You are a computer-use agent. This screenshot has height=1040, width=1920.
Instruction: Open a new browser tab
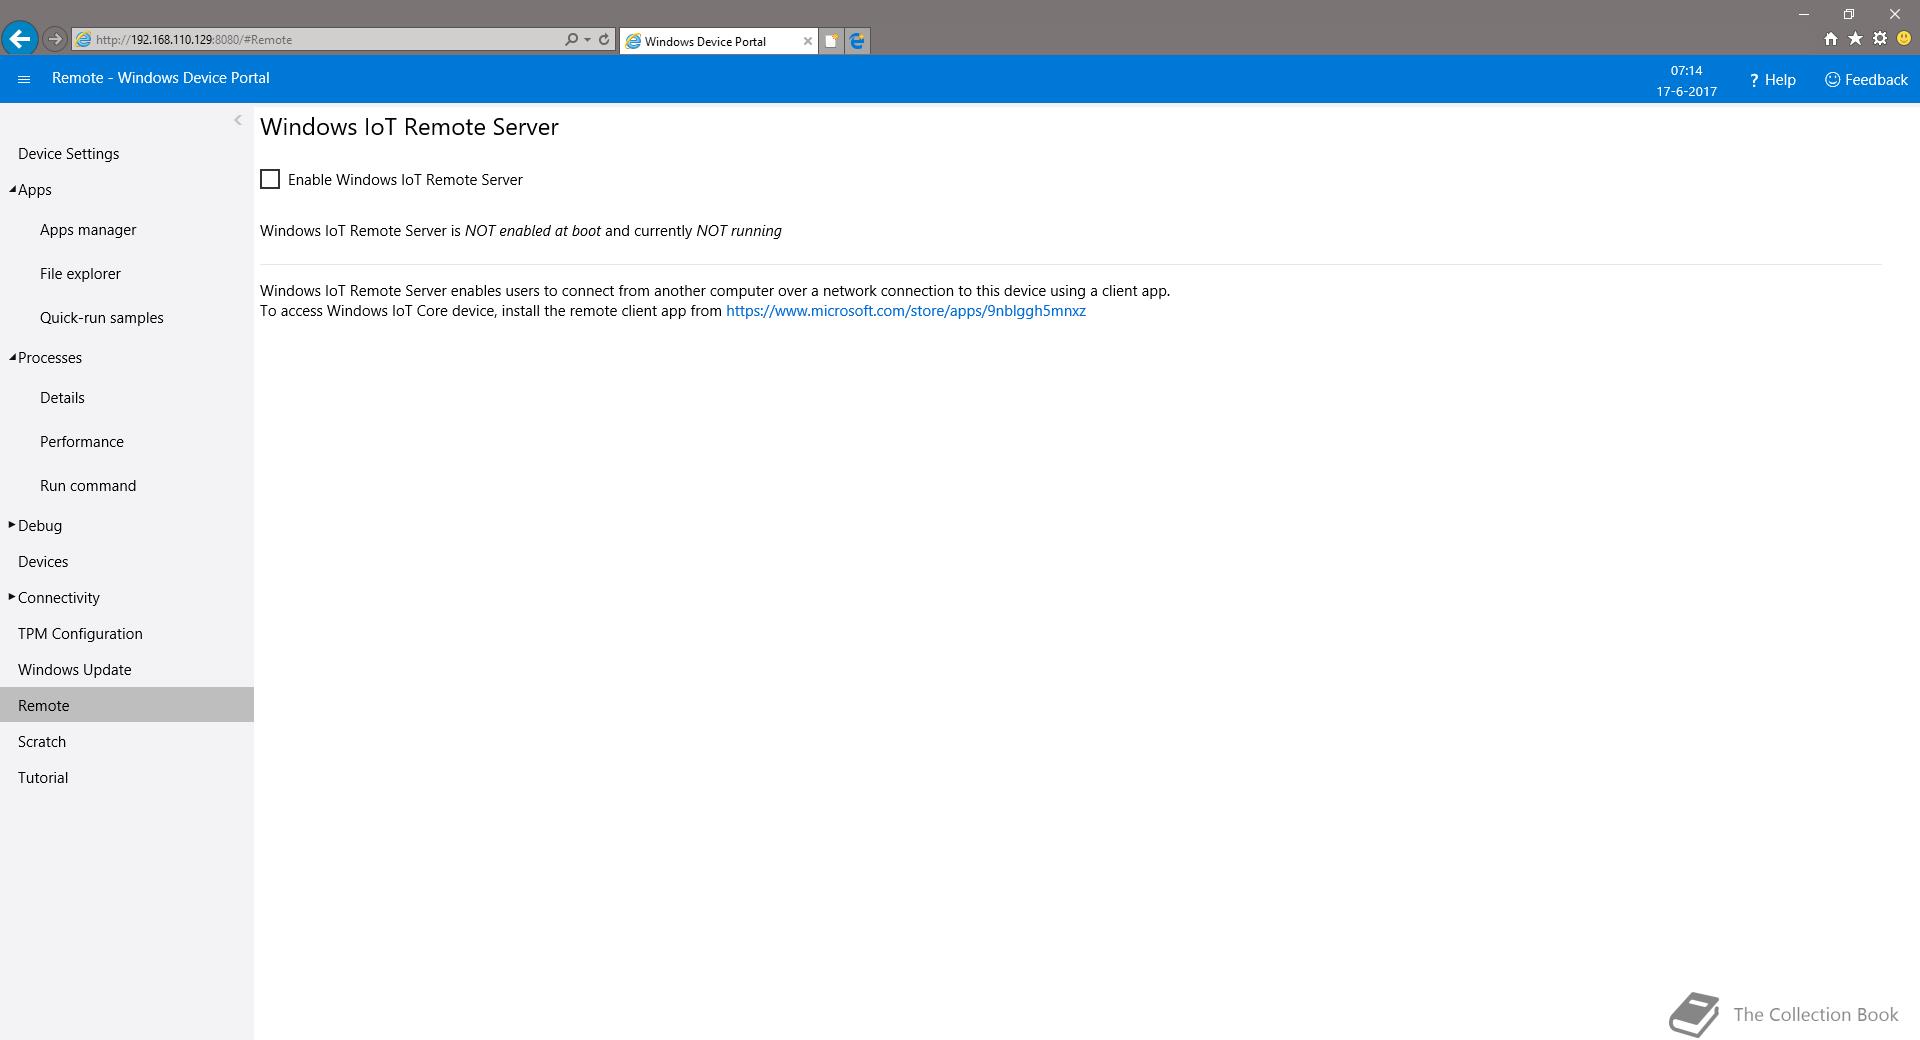click(831, 41)
